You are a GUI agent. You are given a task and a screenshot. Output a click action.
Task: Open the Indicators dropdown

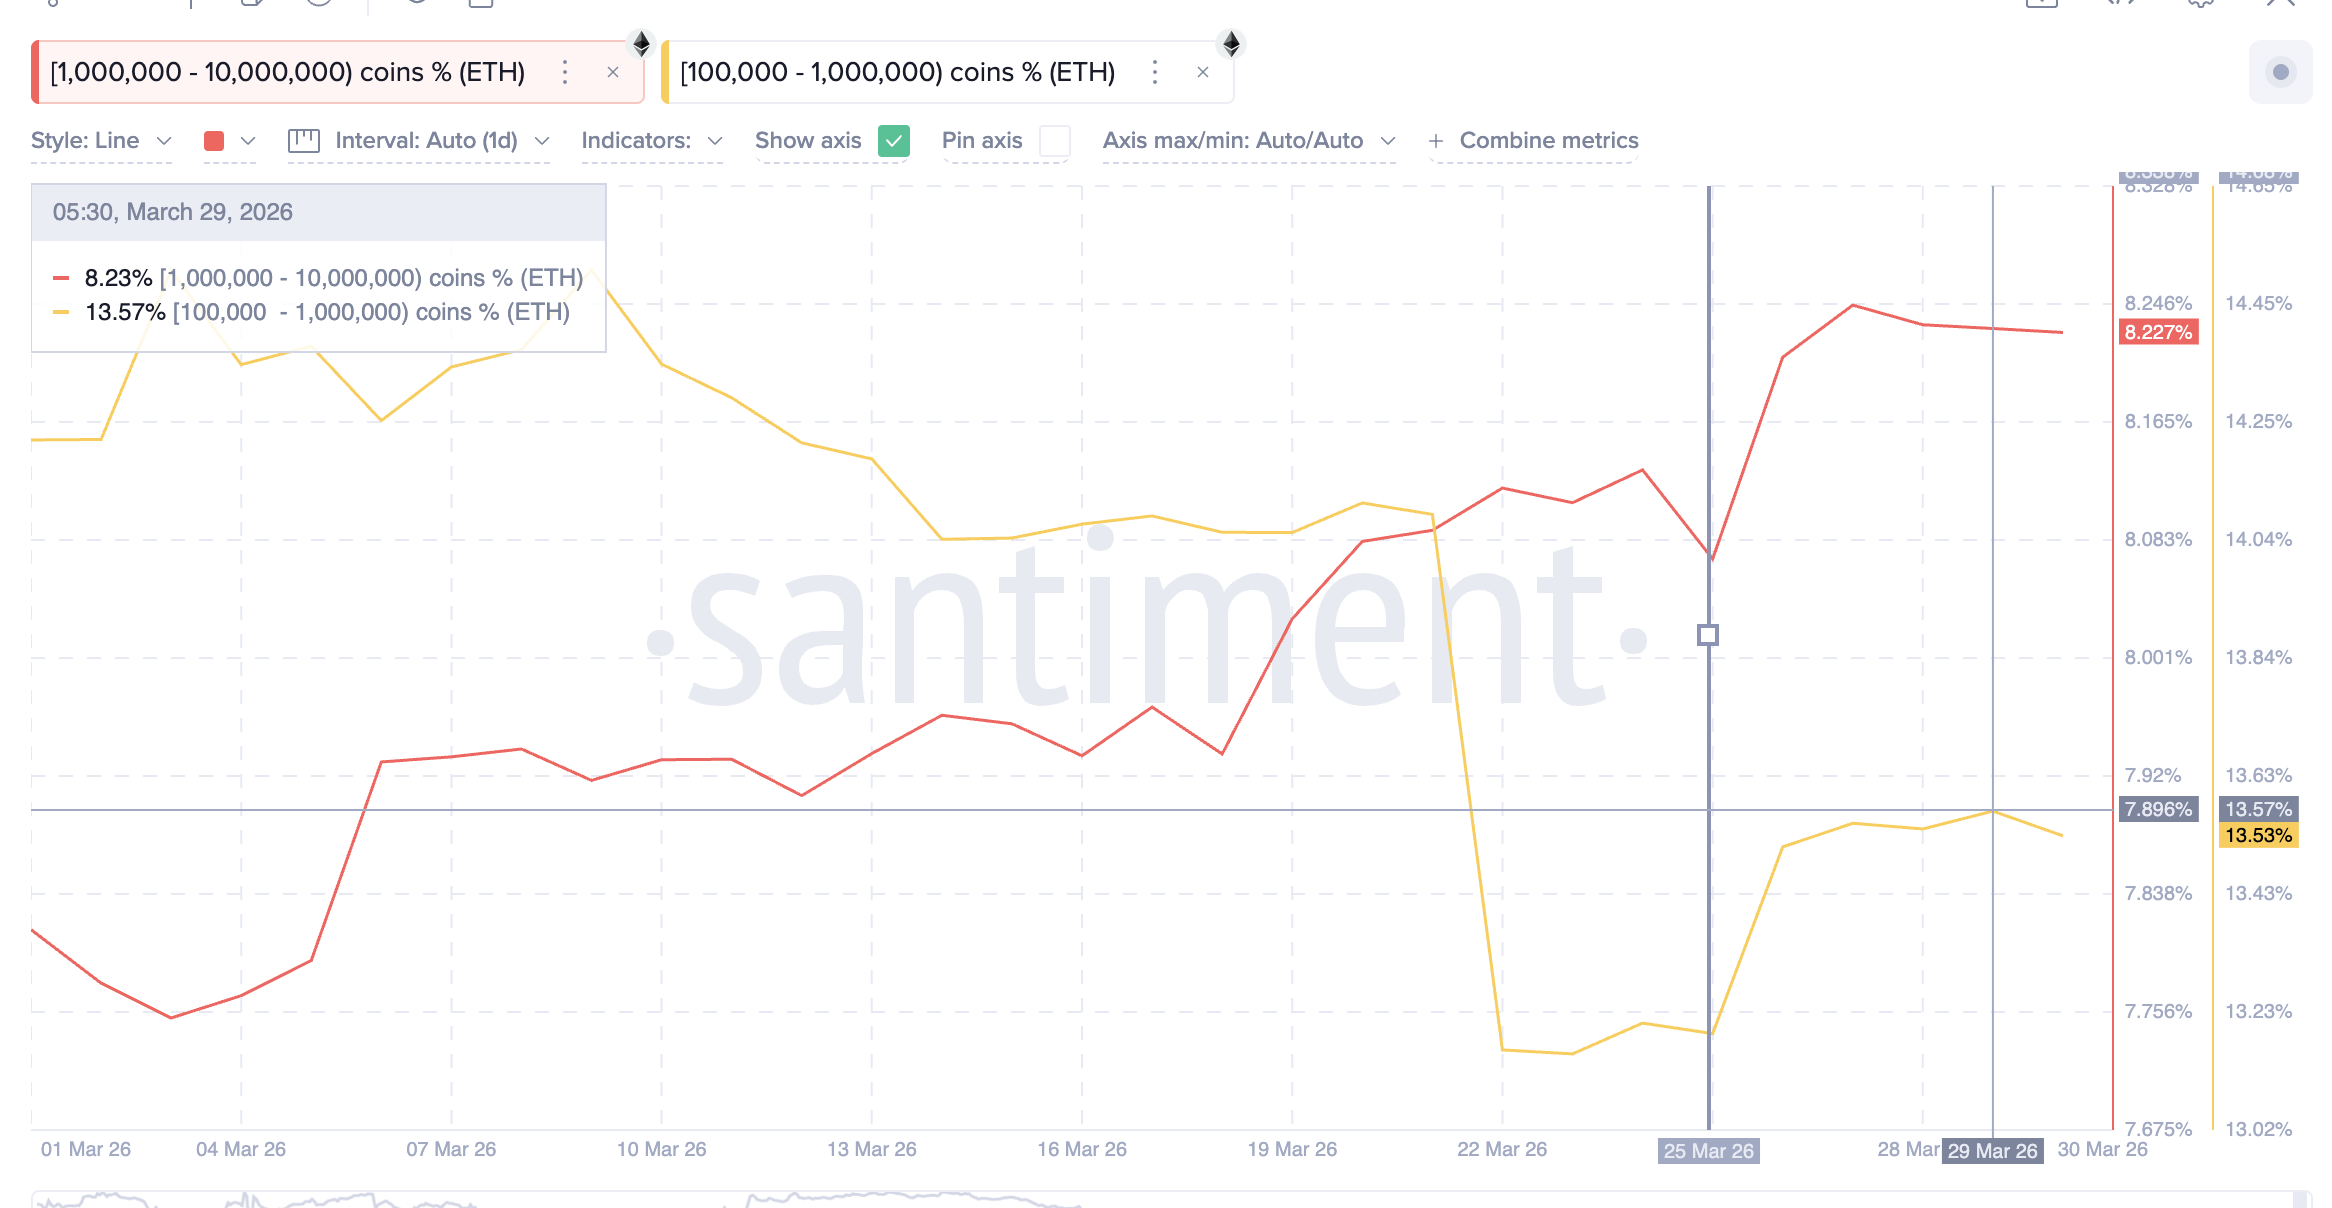651,141
